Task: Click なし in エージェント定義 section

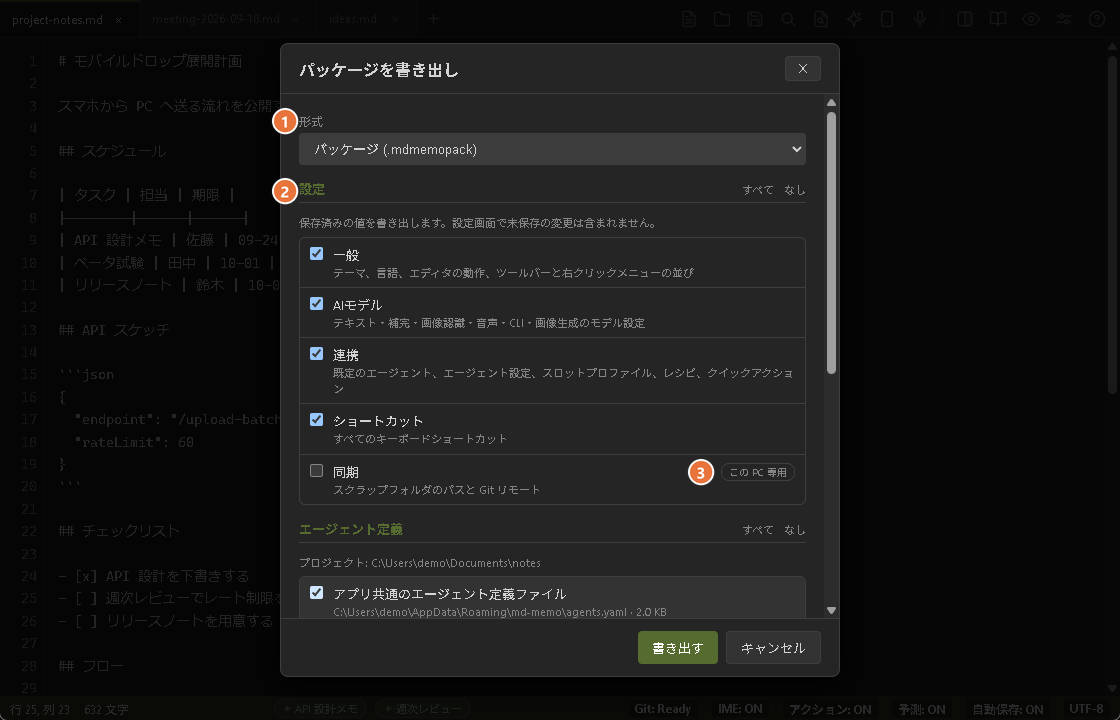Action: 795,530
